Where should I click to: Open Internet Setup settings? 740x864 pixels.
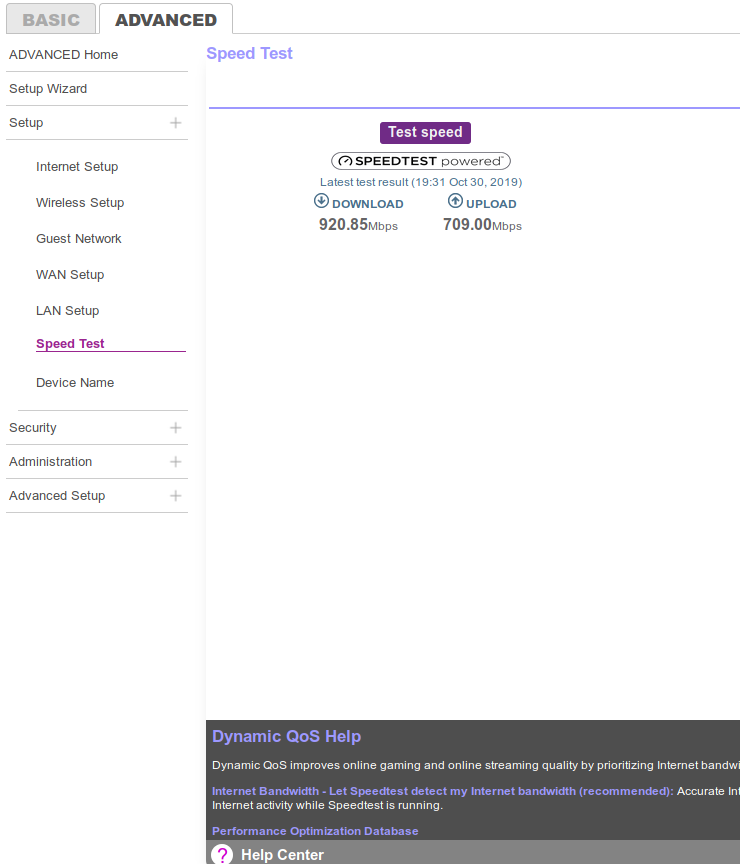click(x=77, y=167)
